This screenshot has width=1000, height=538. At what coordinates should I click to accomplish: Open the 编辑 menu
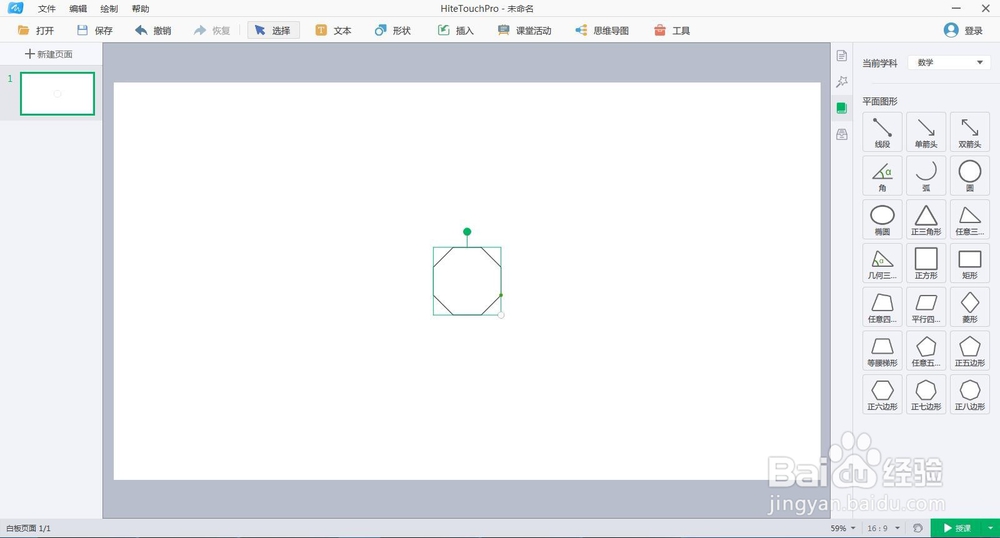pos(78,9)
